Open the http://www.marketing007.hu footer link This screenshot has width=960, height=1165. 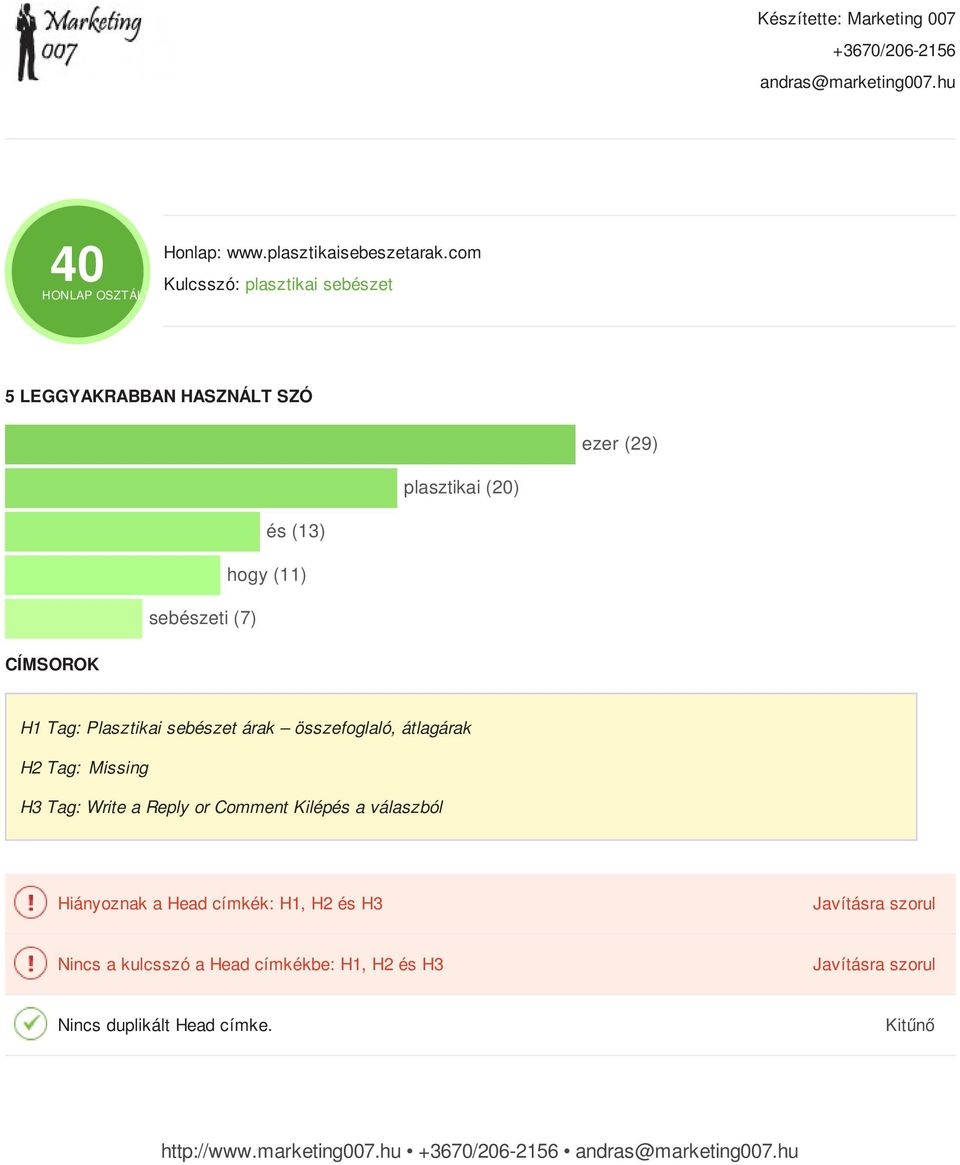(281, 1151)
